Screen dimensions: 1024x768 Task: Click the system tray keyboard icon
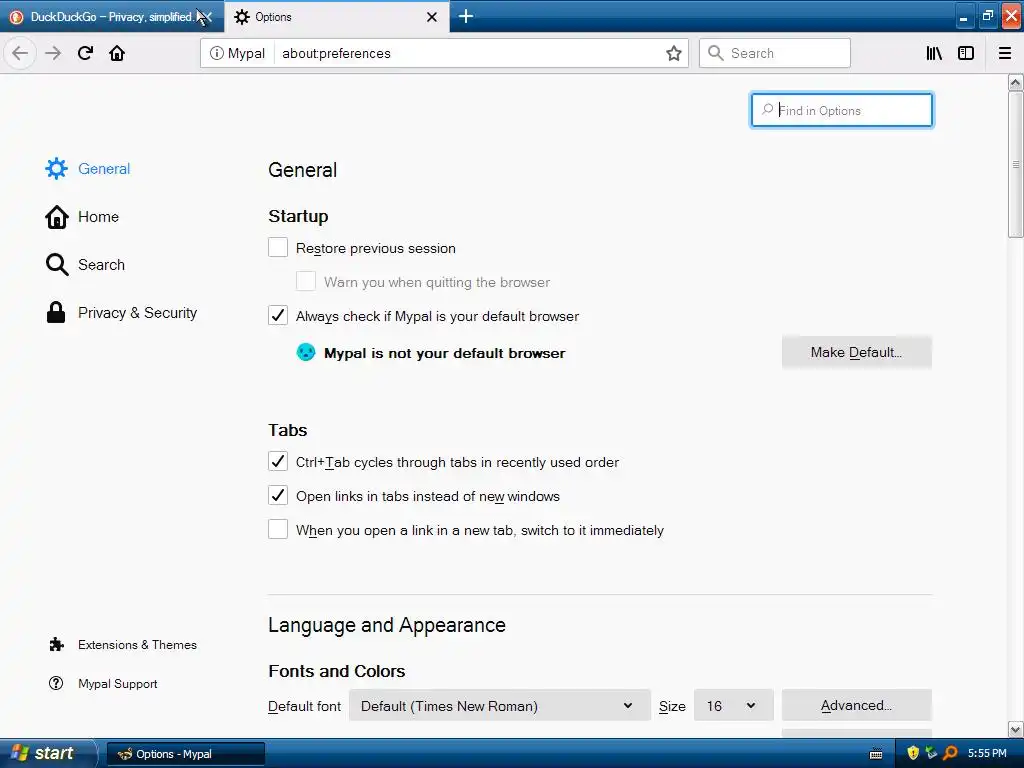tap(876, 754)
